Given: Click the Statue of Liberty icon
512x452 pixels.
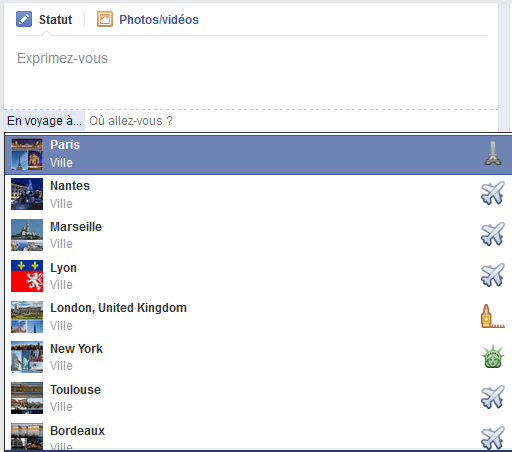Looking at the screenshot, I should [493, 357].
